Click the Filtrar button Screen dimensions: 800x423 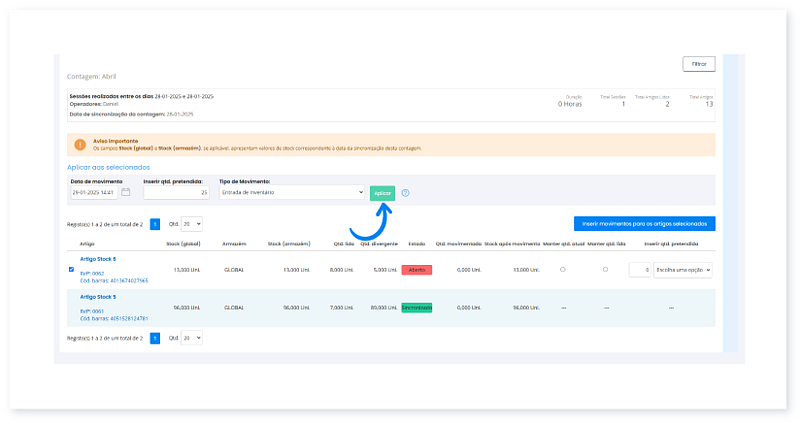pyautogui.click(x=699, y=64)
